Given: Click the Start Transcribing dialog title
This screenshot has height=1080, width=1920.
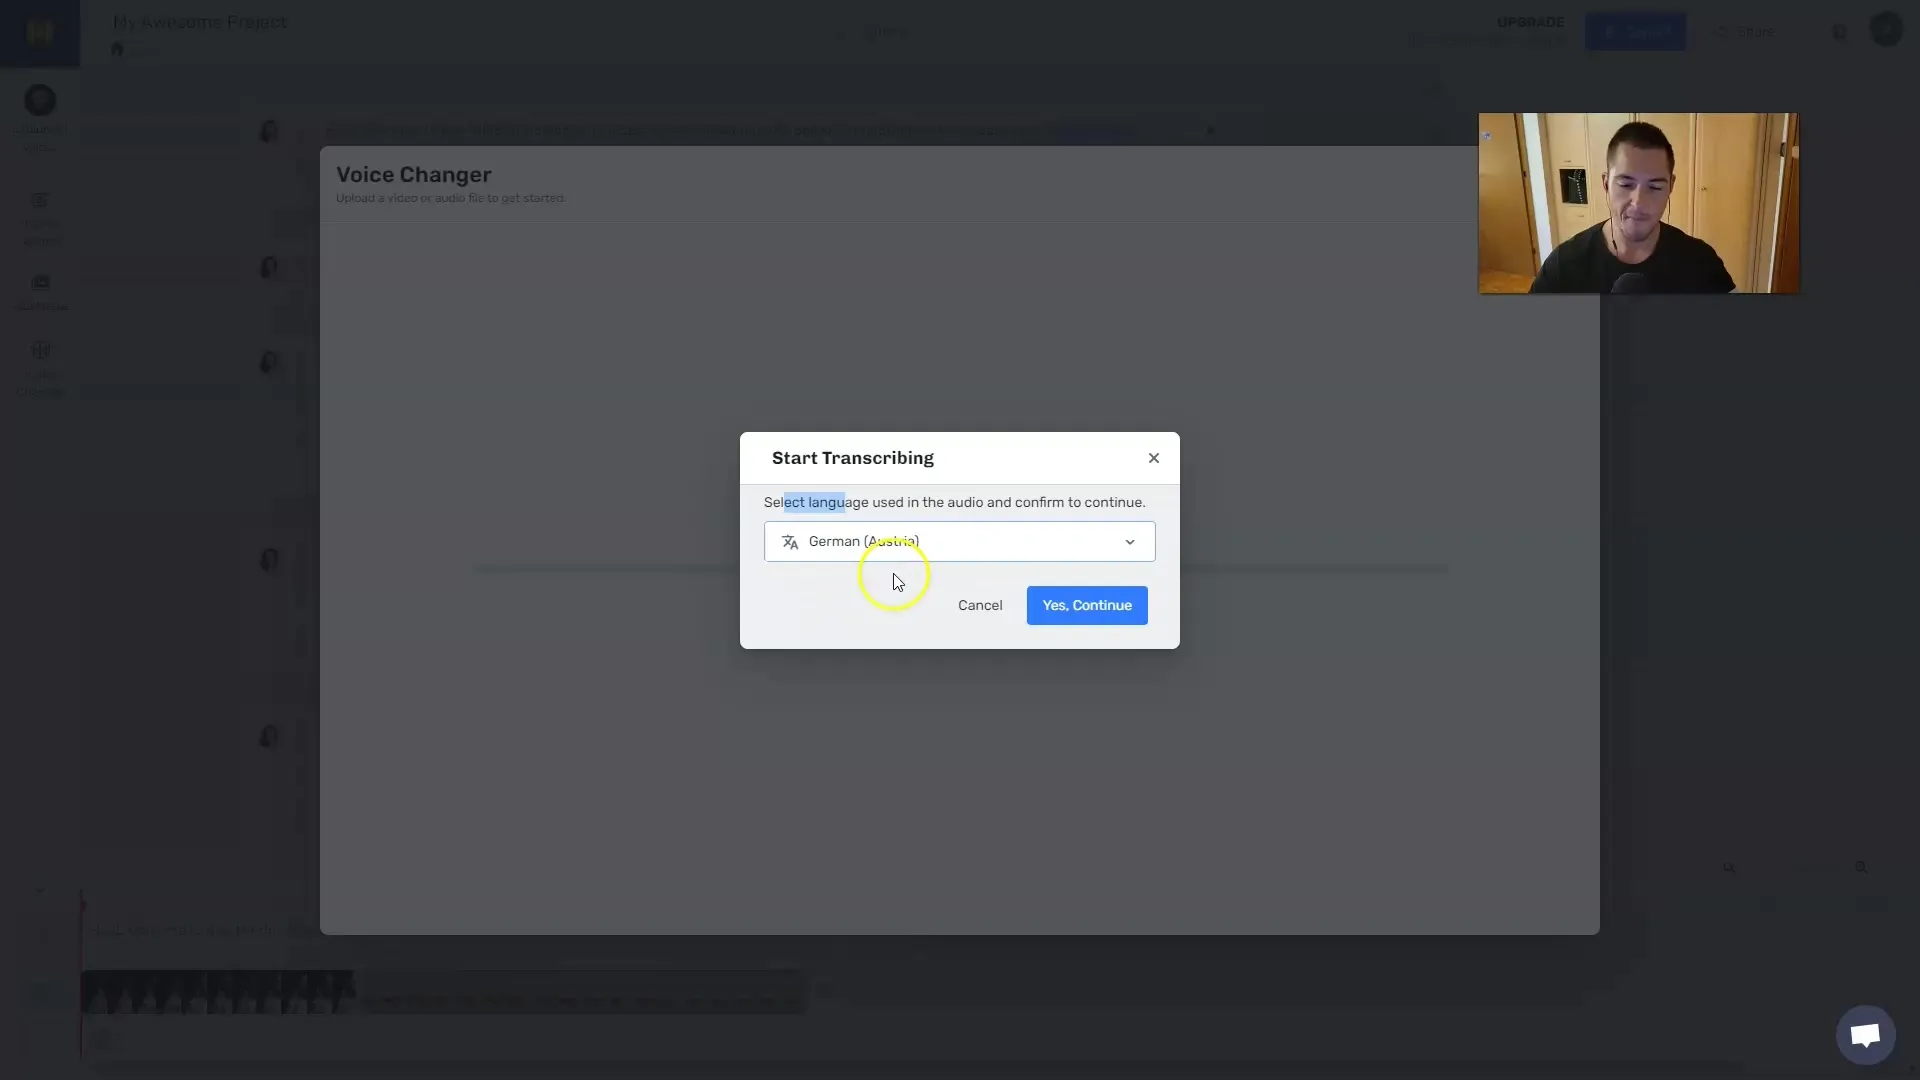Looking at the screenshot, I should [x=852, y=458].
